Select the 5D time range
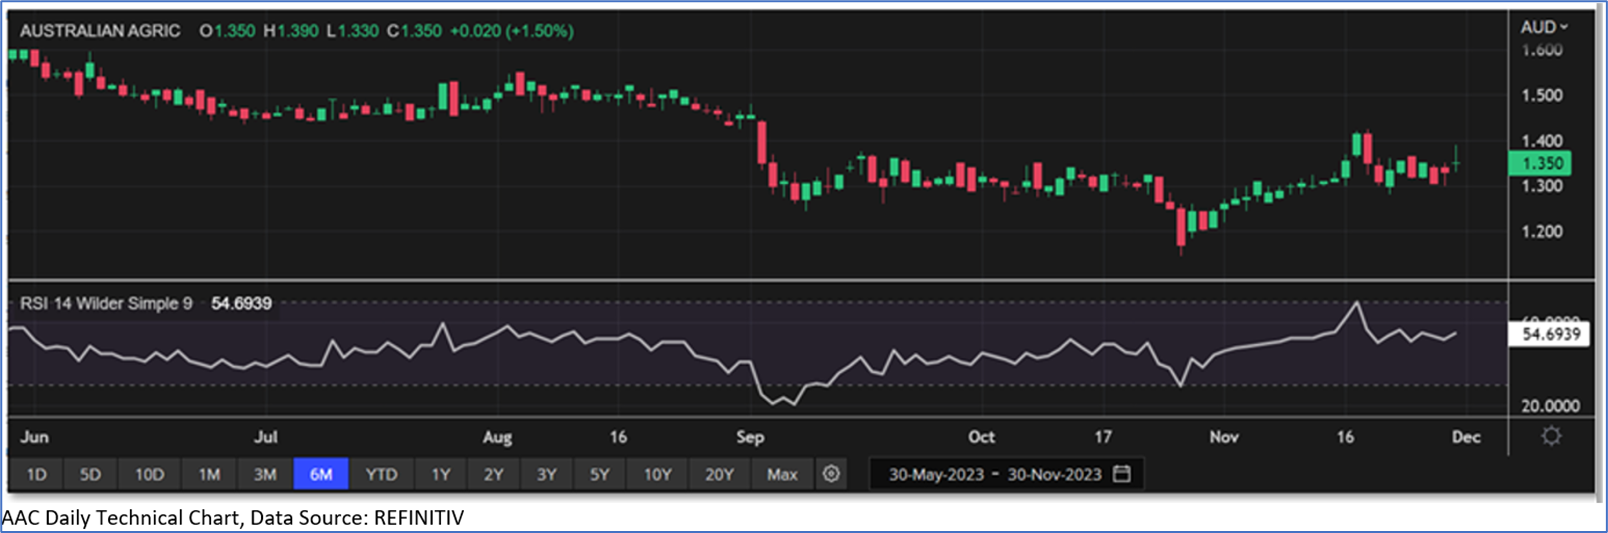The height and width of the screenshot is (533, 1608). (90, 474)
